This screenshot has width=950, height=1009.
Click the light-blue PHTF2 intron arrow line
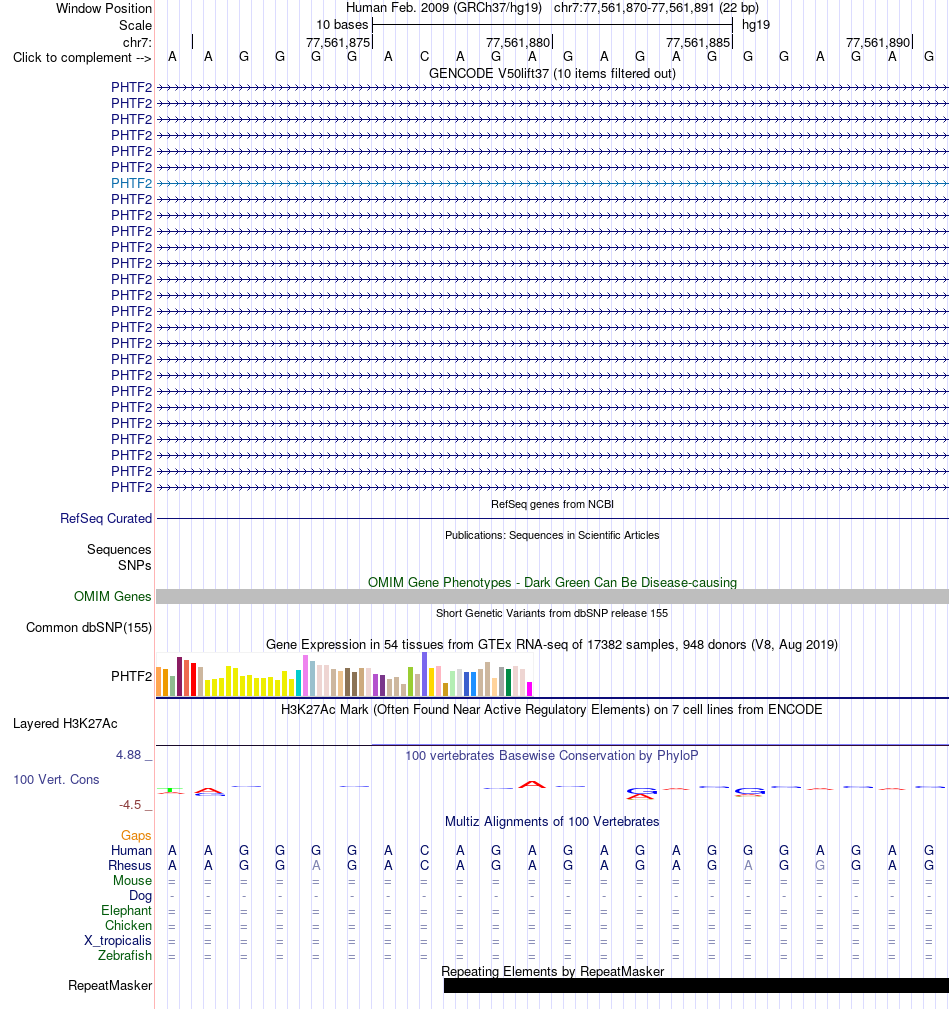click(552, 183)
